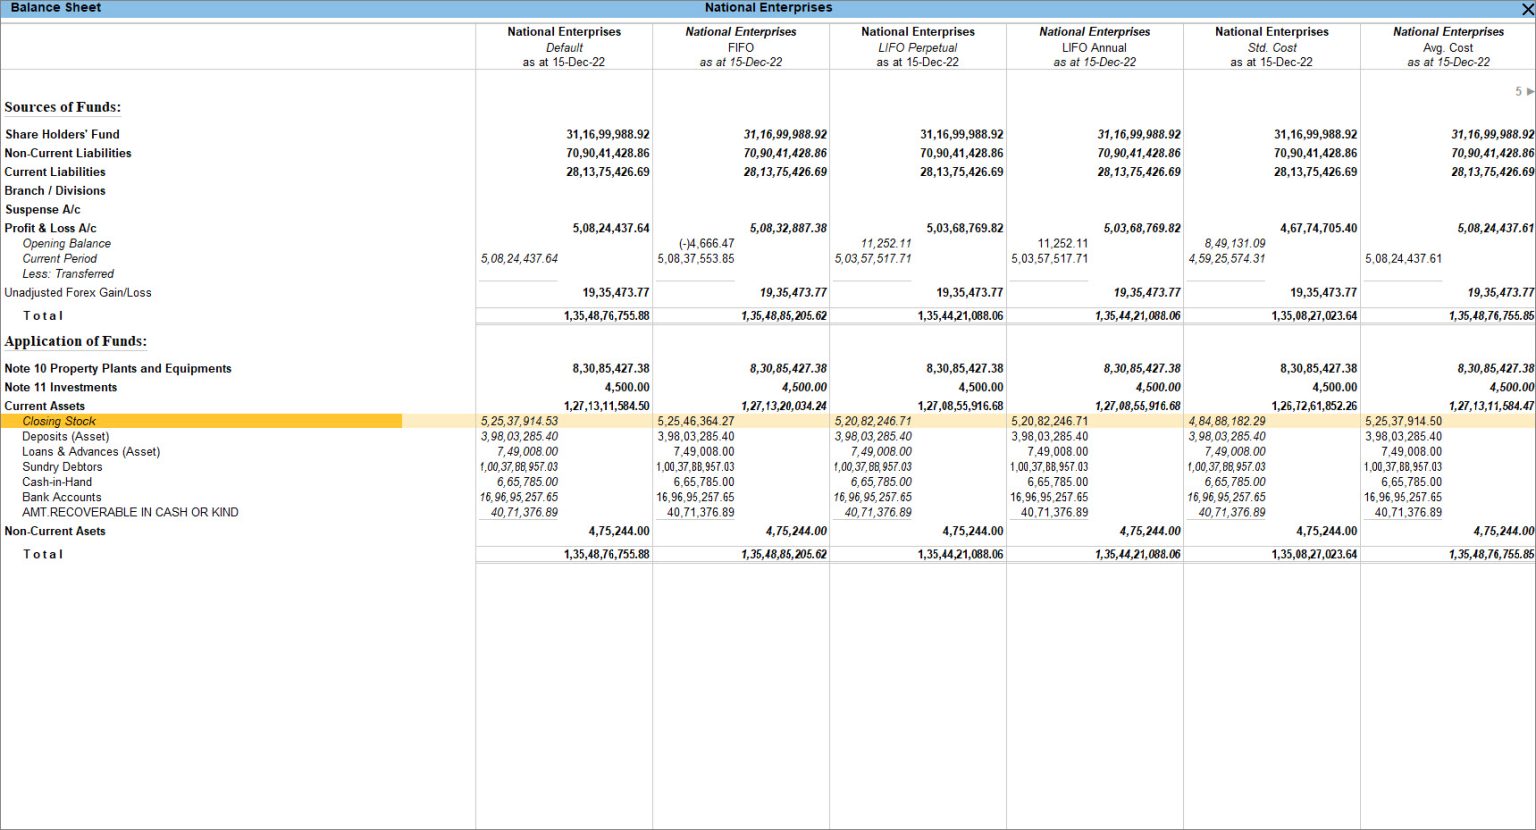
Task: Open Bank Accounts ledger details
Action: (x=61, y=496)
